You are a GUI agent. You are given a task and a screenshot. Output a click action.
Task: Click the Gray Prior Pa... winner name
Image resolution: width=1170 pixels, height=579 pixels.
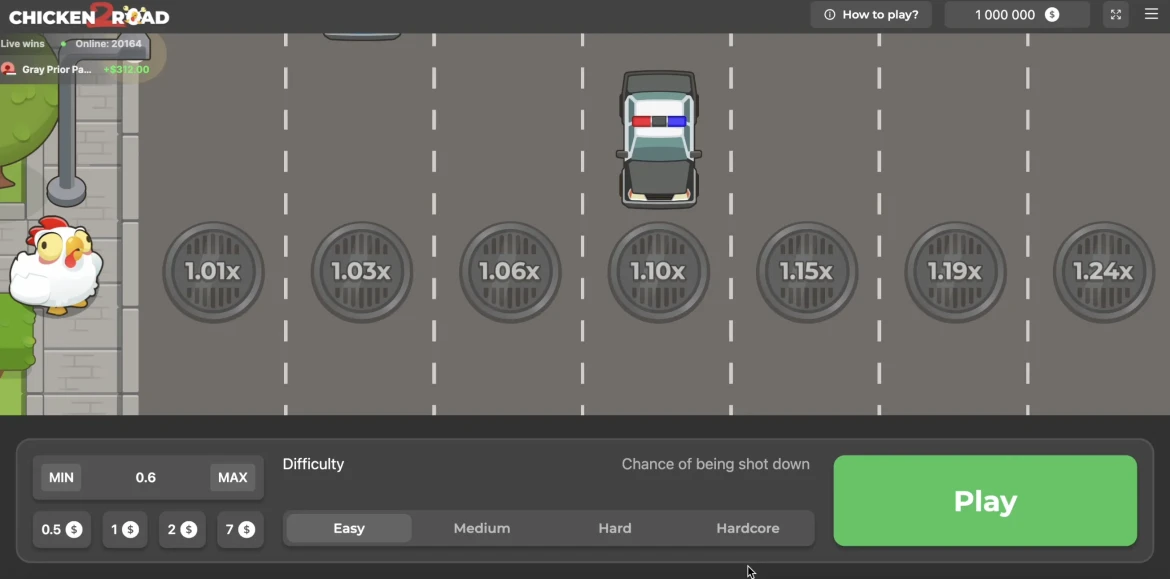point(57,69)
